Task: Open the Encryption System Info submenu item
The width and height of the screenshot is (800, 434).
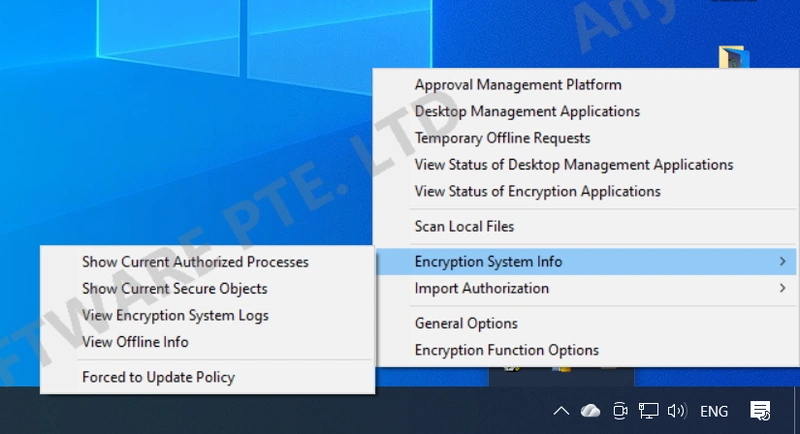Action: tap(586, 262)
